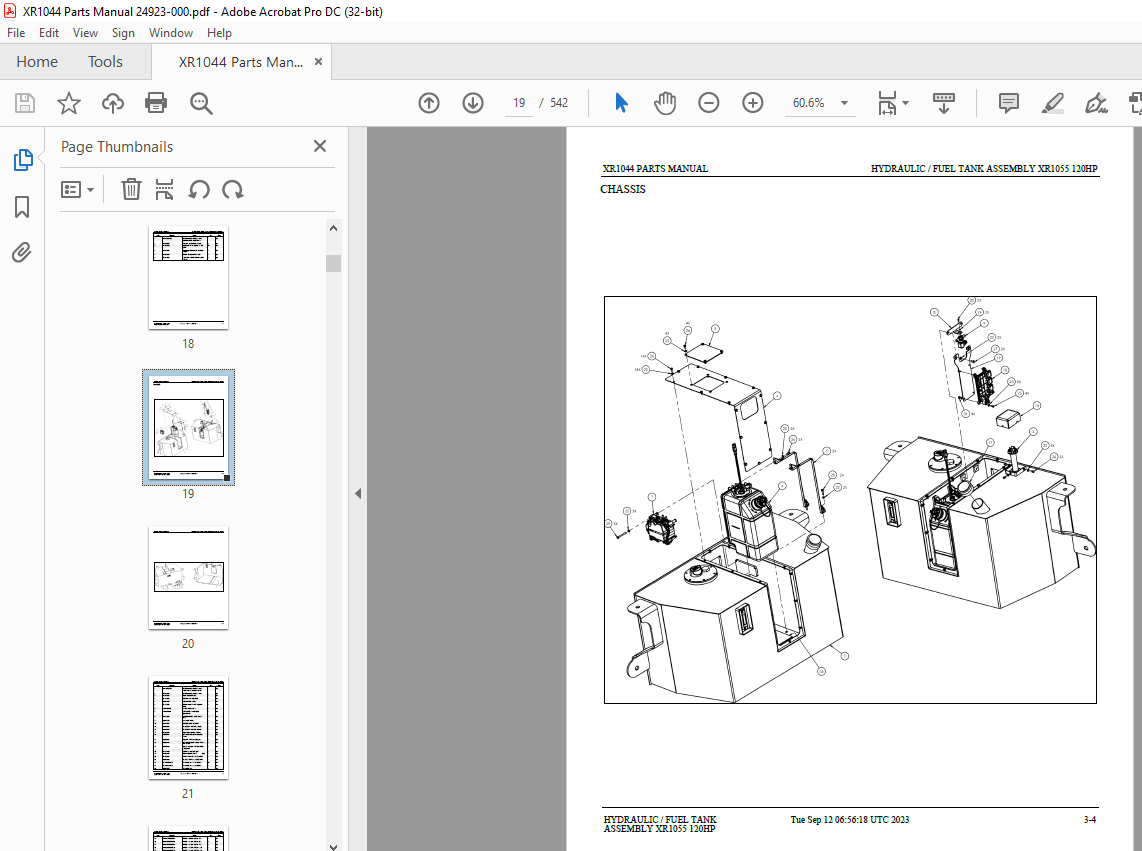The width and height of the screenshot is (1142, 851).
Task: Click the more tools icon at toolbar edge
Action: coord(1135,103)
